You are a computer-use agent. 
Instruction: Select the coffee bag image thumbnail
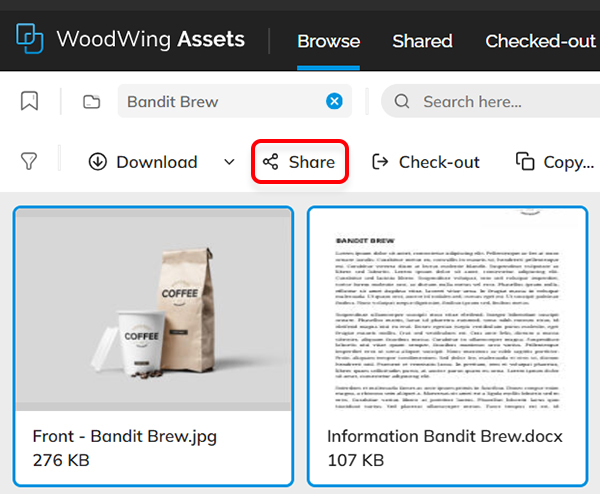pos(153,310)
